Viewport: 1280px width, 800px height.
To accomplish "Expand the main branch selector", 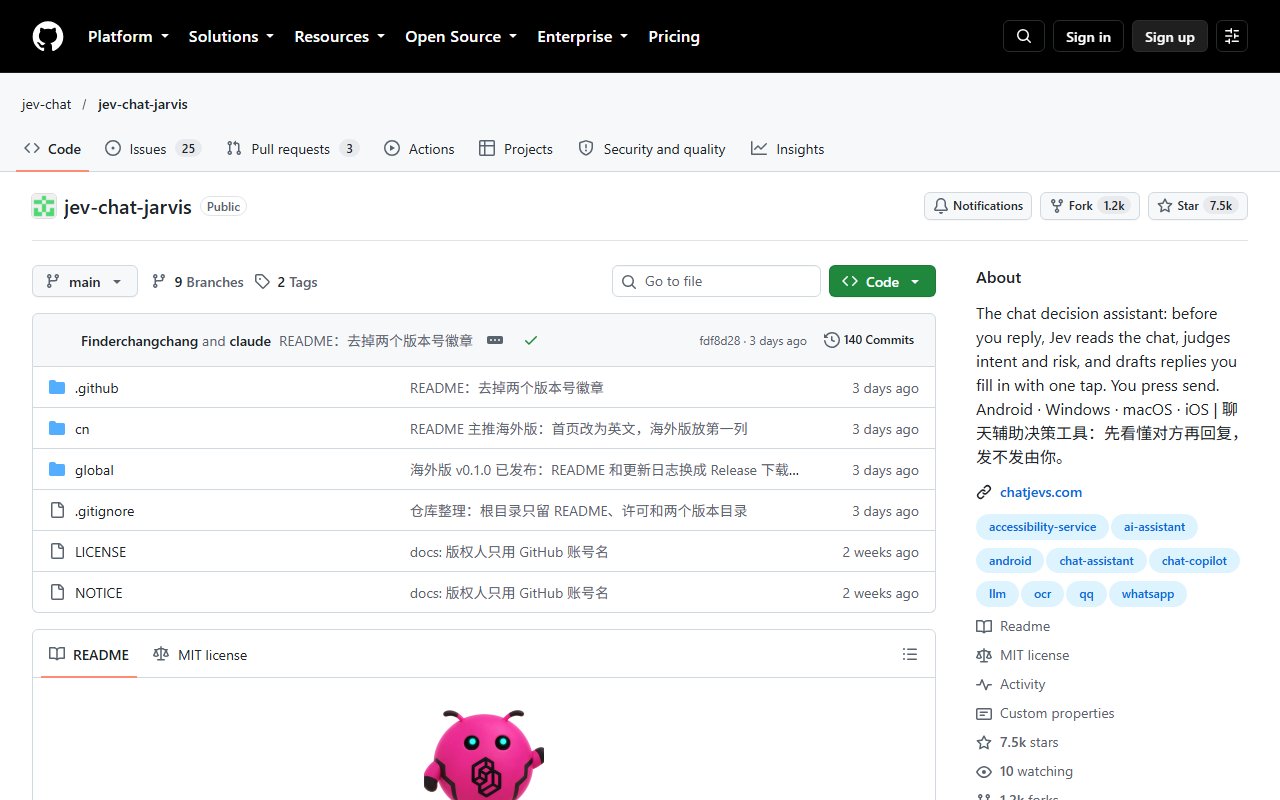I will [84, 282].
